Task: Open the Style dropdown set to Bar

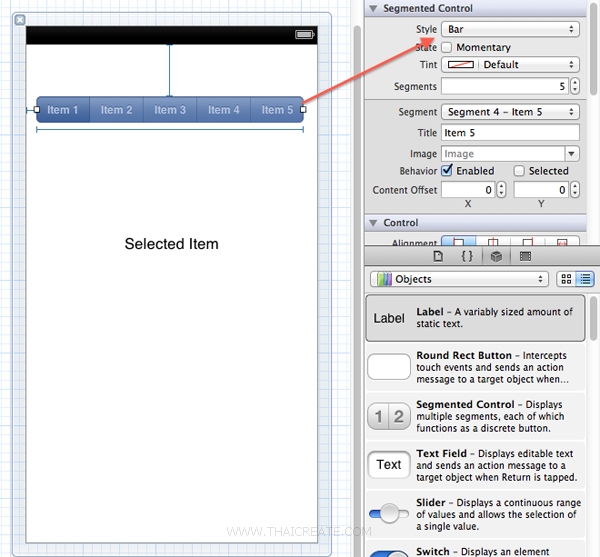Action: (x=510, y=29)
